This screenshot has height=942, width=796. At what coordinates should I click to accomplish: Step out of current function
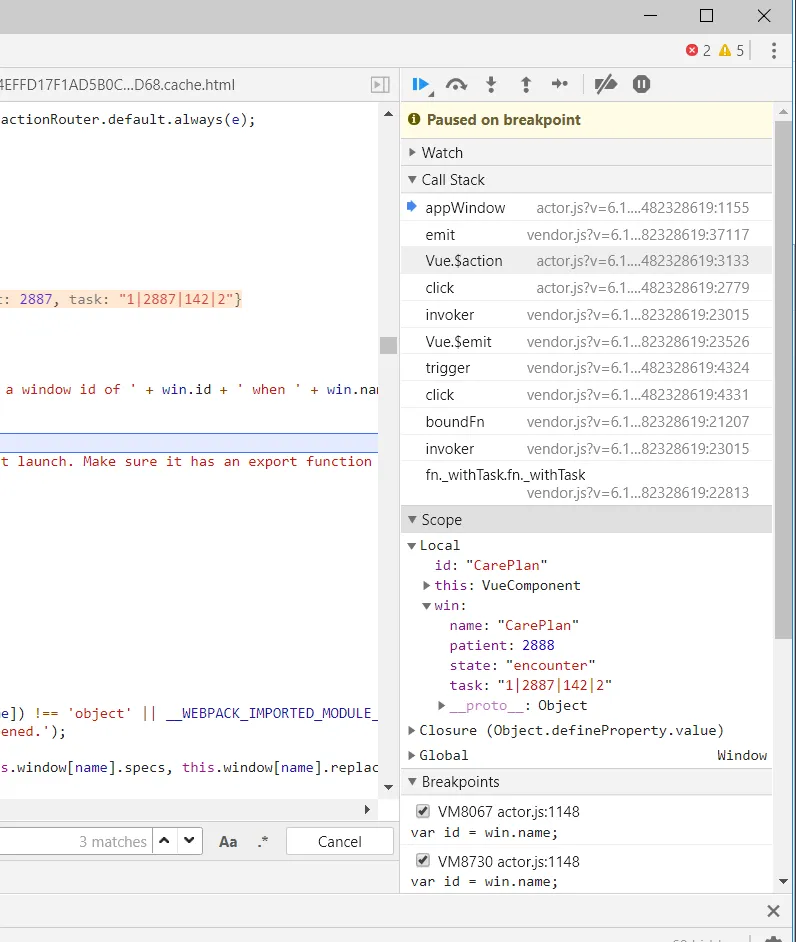[525, 85]
